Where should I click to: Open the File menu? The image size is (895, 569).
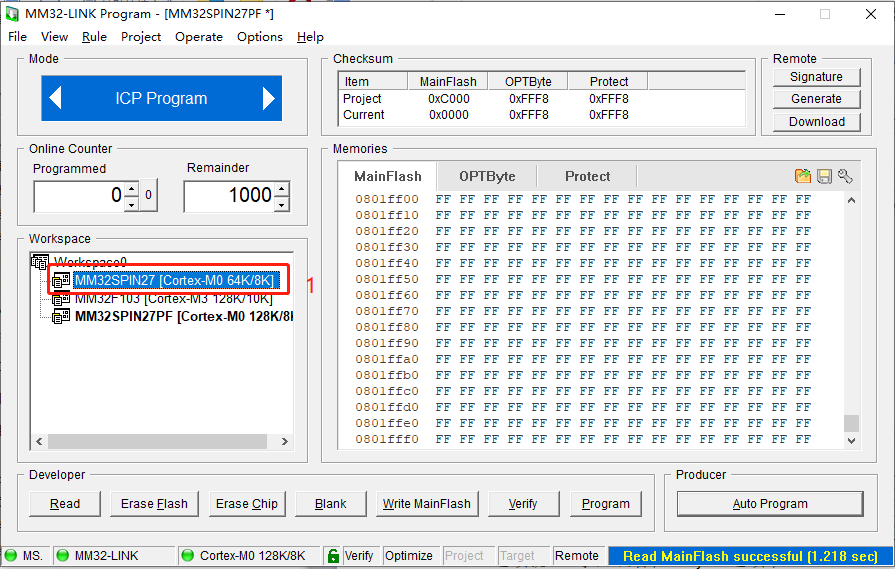click(17, 37)
